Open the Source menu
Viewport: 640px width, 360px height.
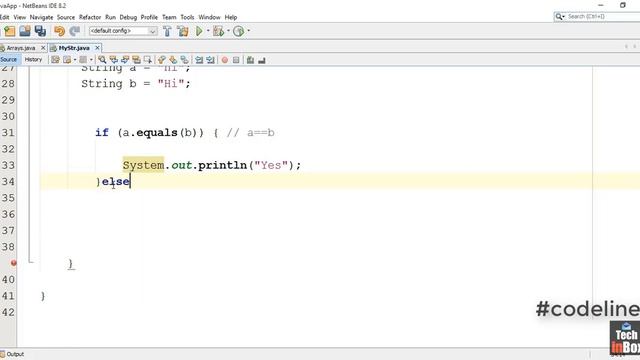[66, 17]
